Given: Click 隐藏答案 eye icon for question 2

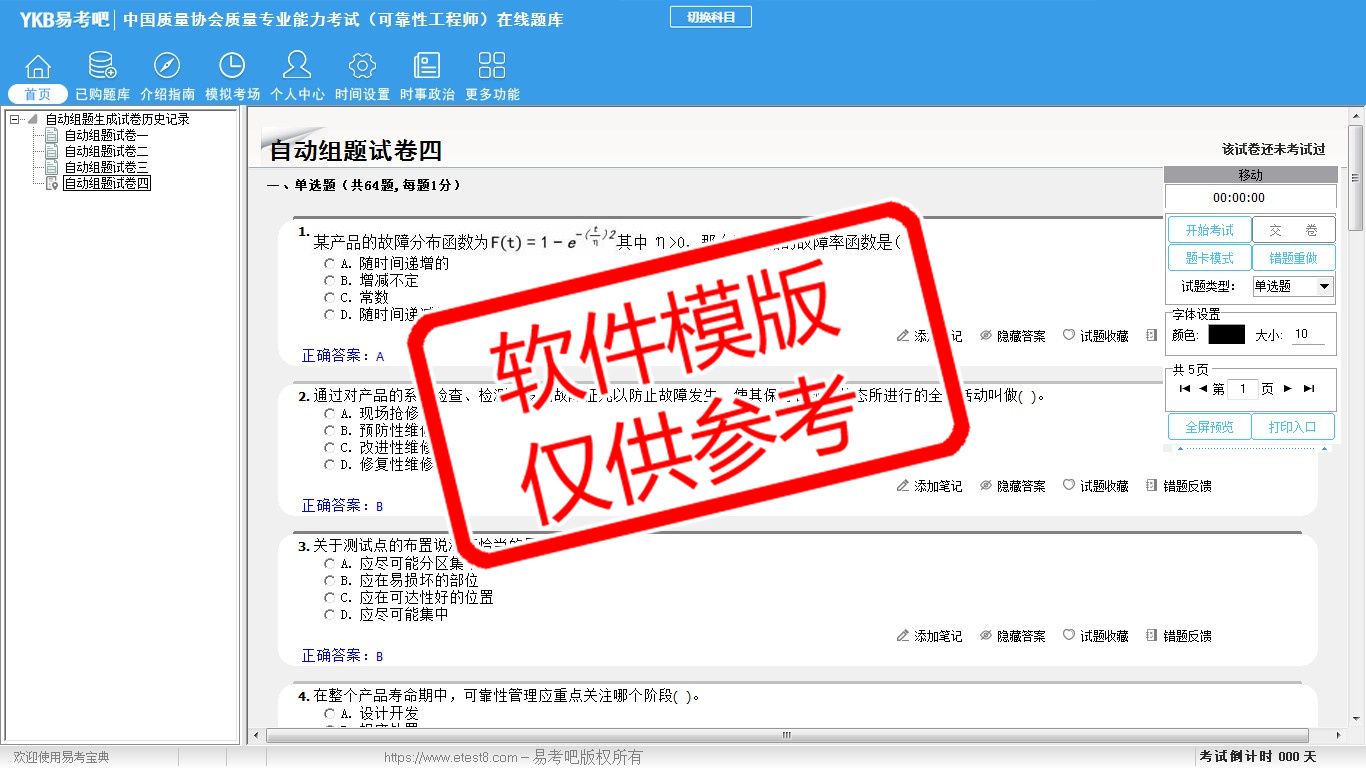Looking at the screenshot, I should [x=986, y=485].
